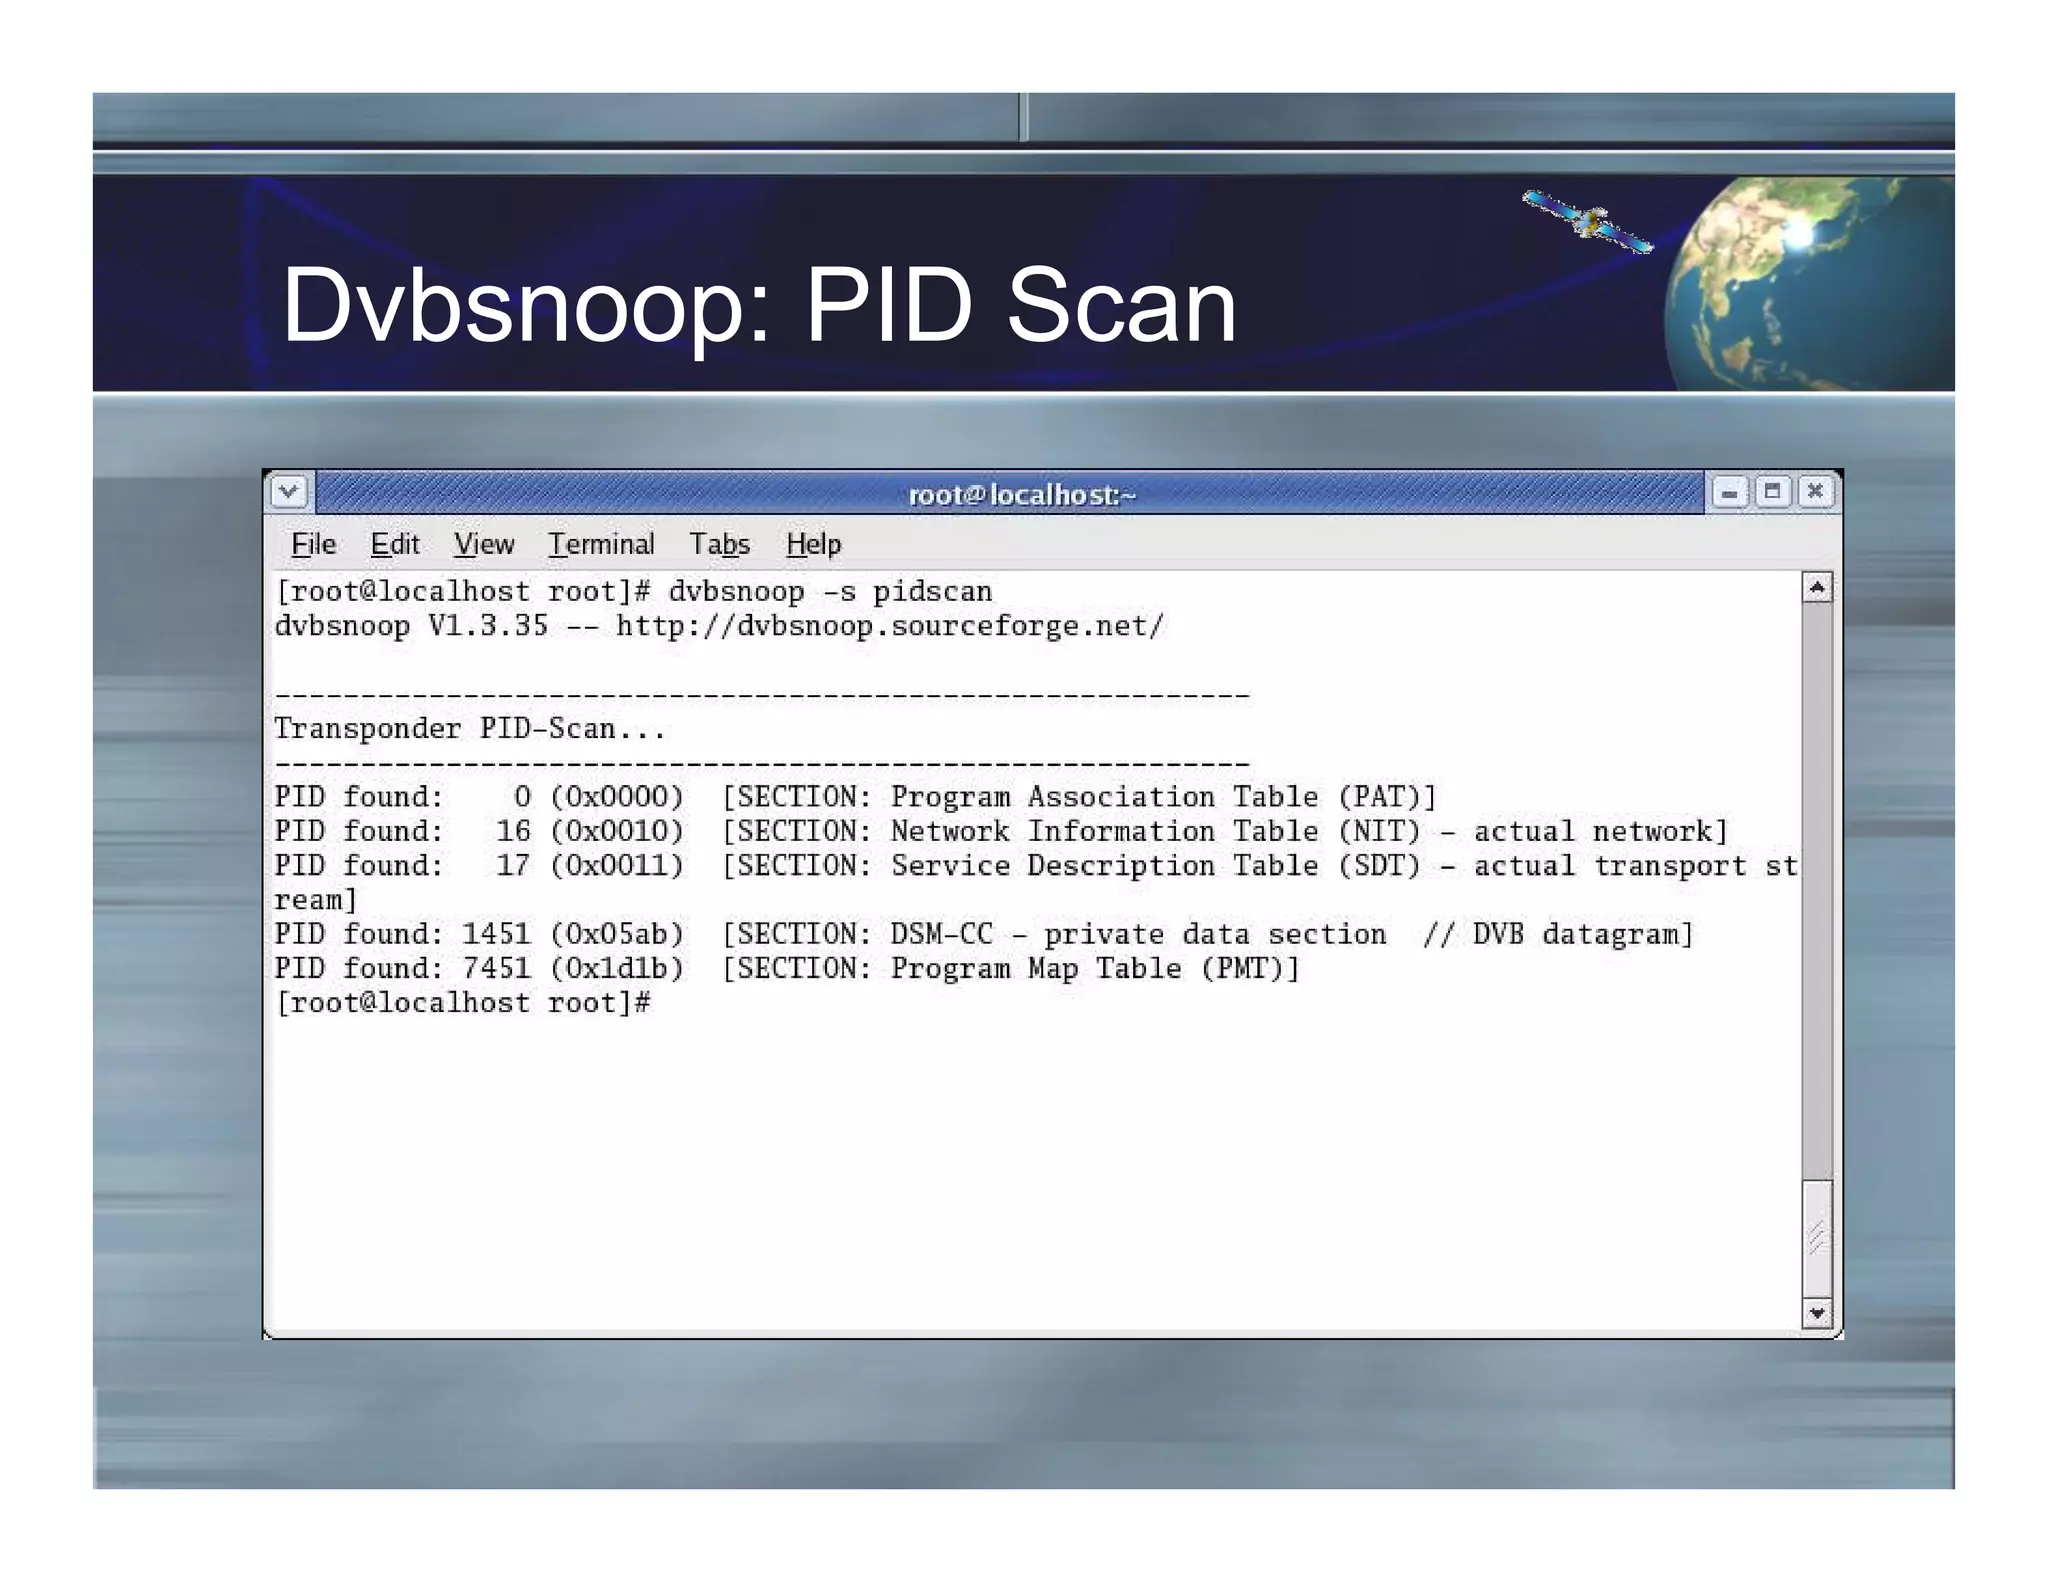This screenshot has height=1582, width=2048.
Task: Click 'Transponder PID-Scan...' line
Action: [470, 729]
